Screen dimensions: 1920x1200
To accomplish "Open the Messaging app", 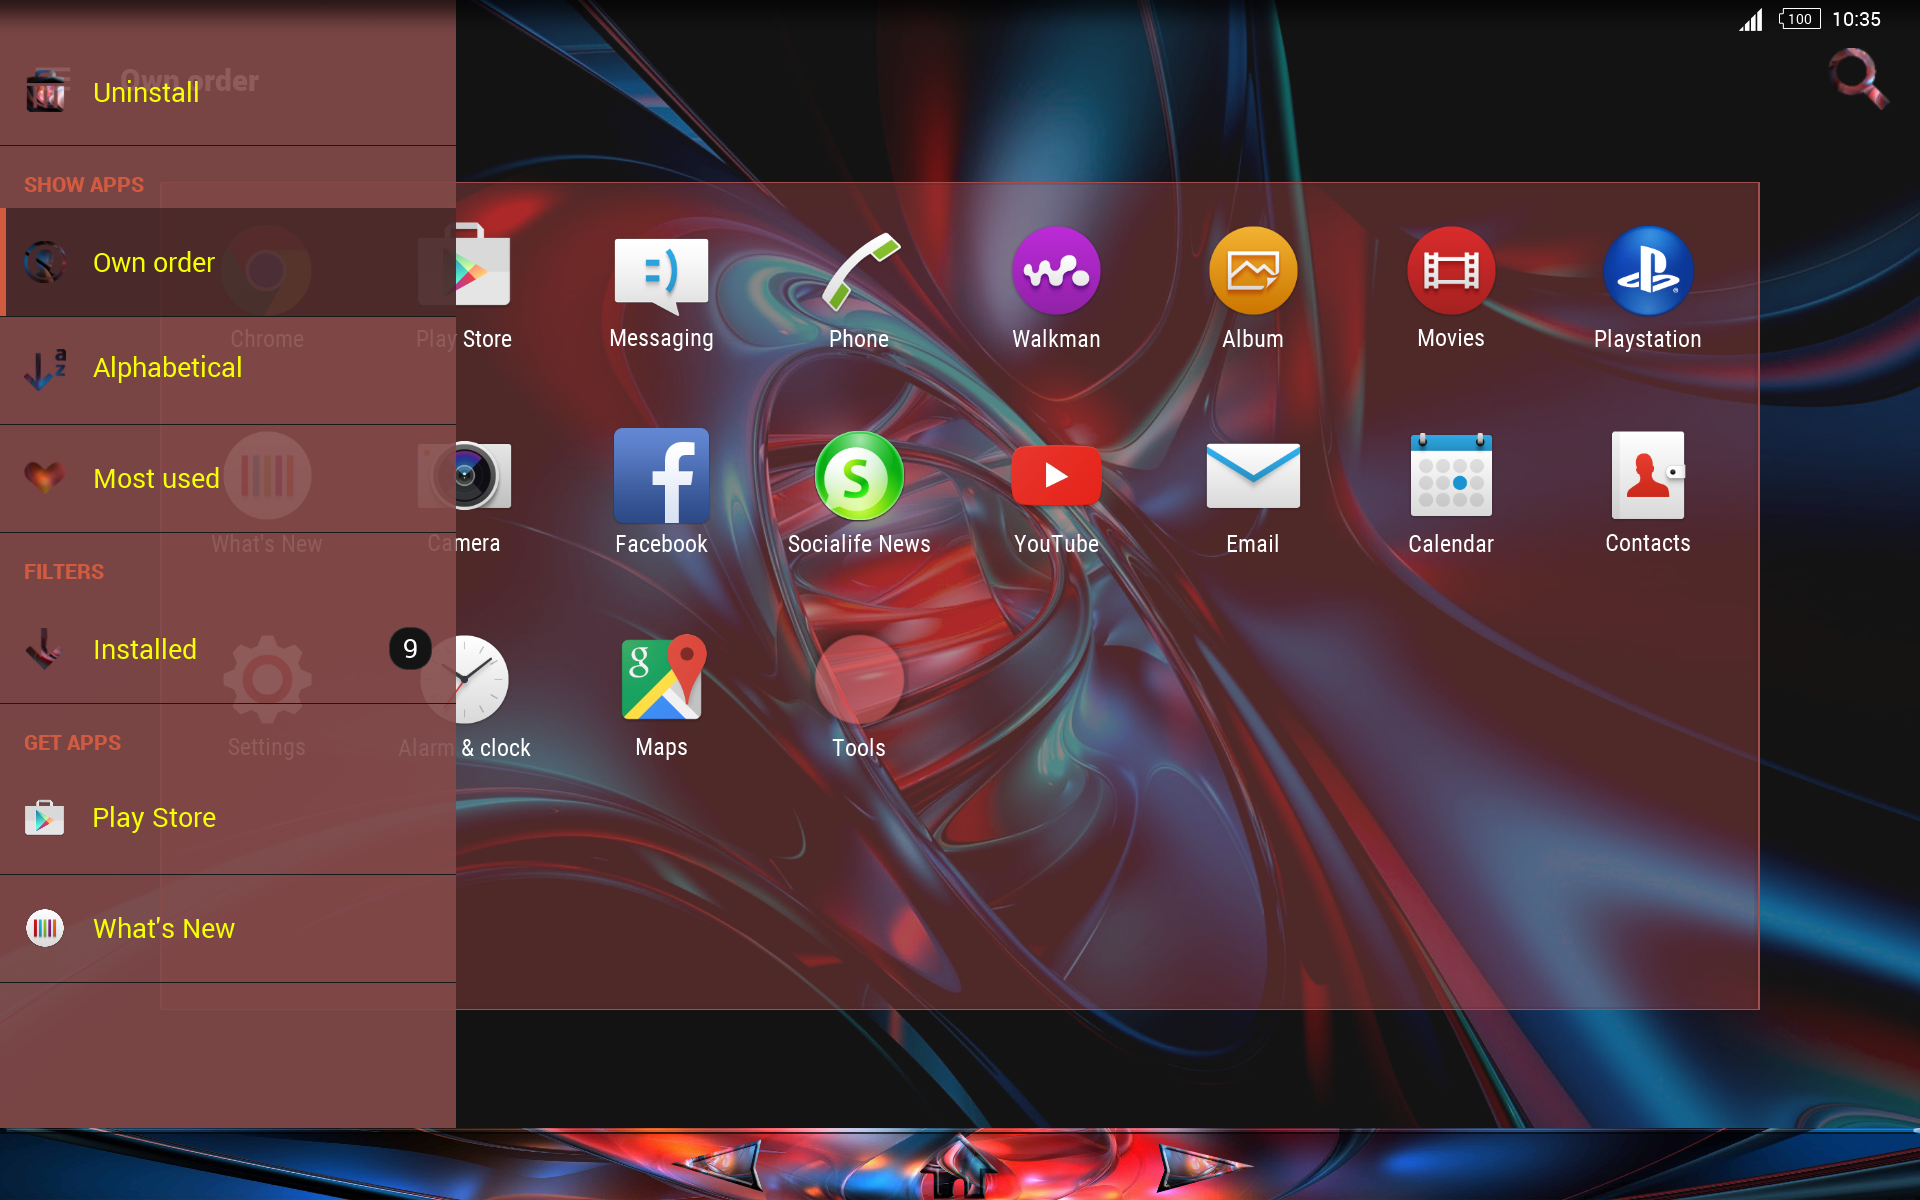I will pyautogui.click(x=661, y=290).
